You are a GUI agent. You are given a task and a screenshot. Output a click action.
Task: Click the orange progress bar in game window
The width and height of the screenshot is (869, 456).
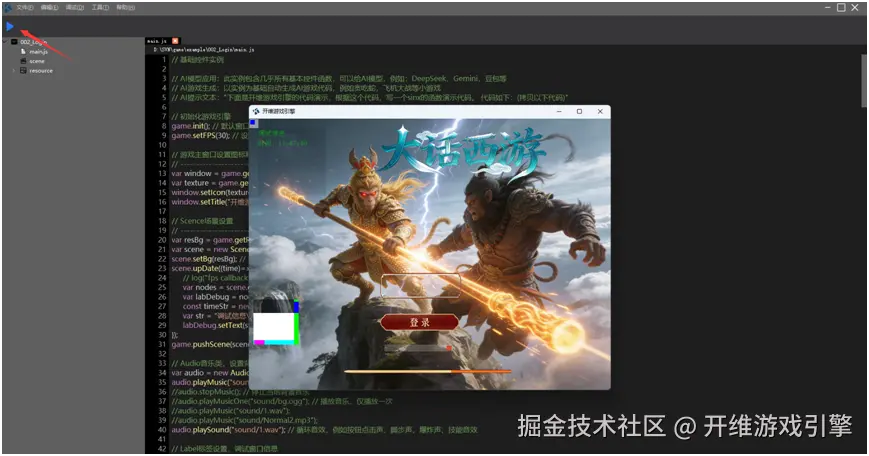point(427,371)
